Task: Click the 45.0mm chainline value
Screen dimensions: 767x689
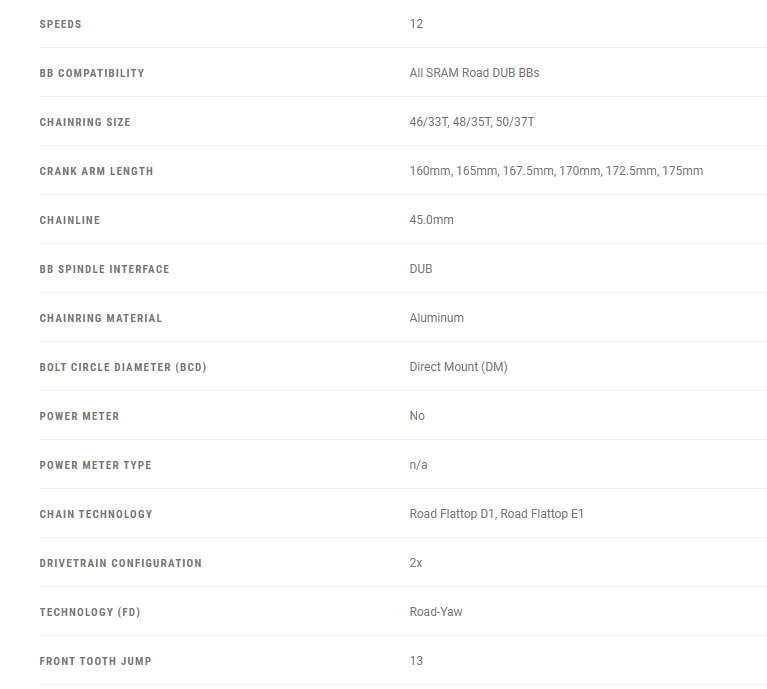Action: (431, 220)
